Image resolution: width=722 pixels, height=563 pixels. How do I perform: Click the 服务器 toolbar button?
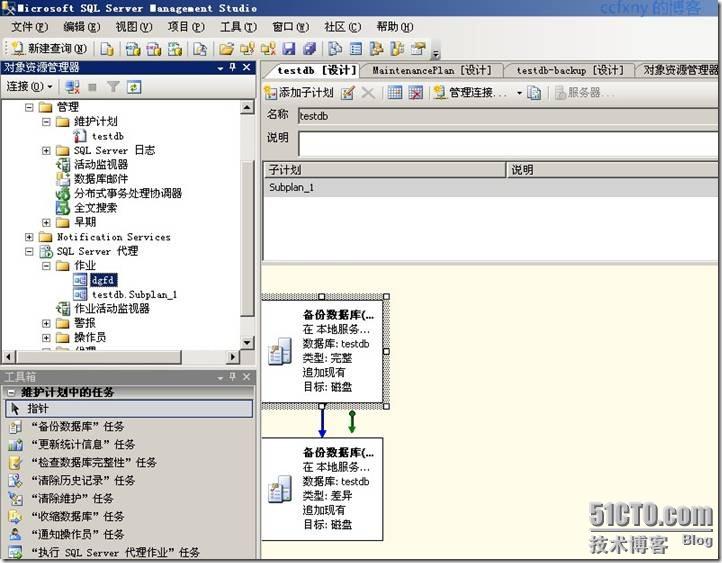[584, 93]
